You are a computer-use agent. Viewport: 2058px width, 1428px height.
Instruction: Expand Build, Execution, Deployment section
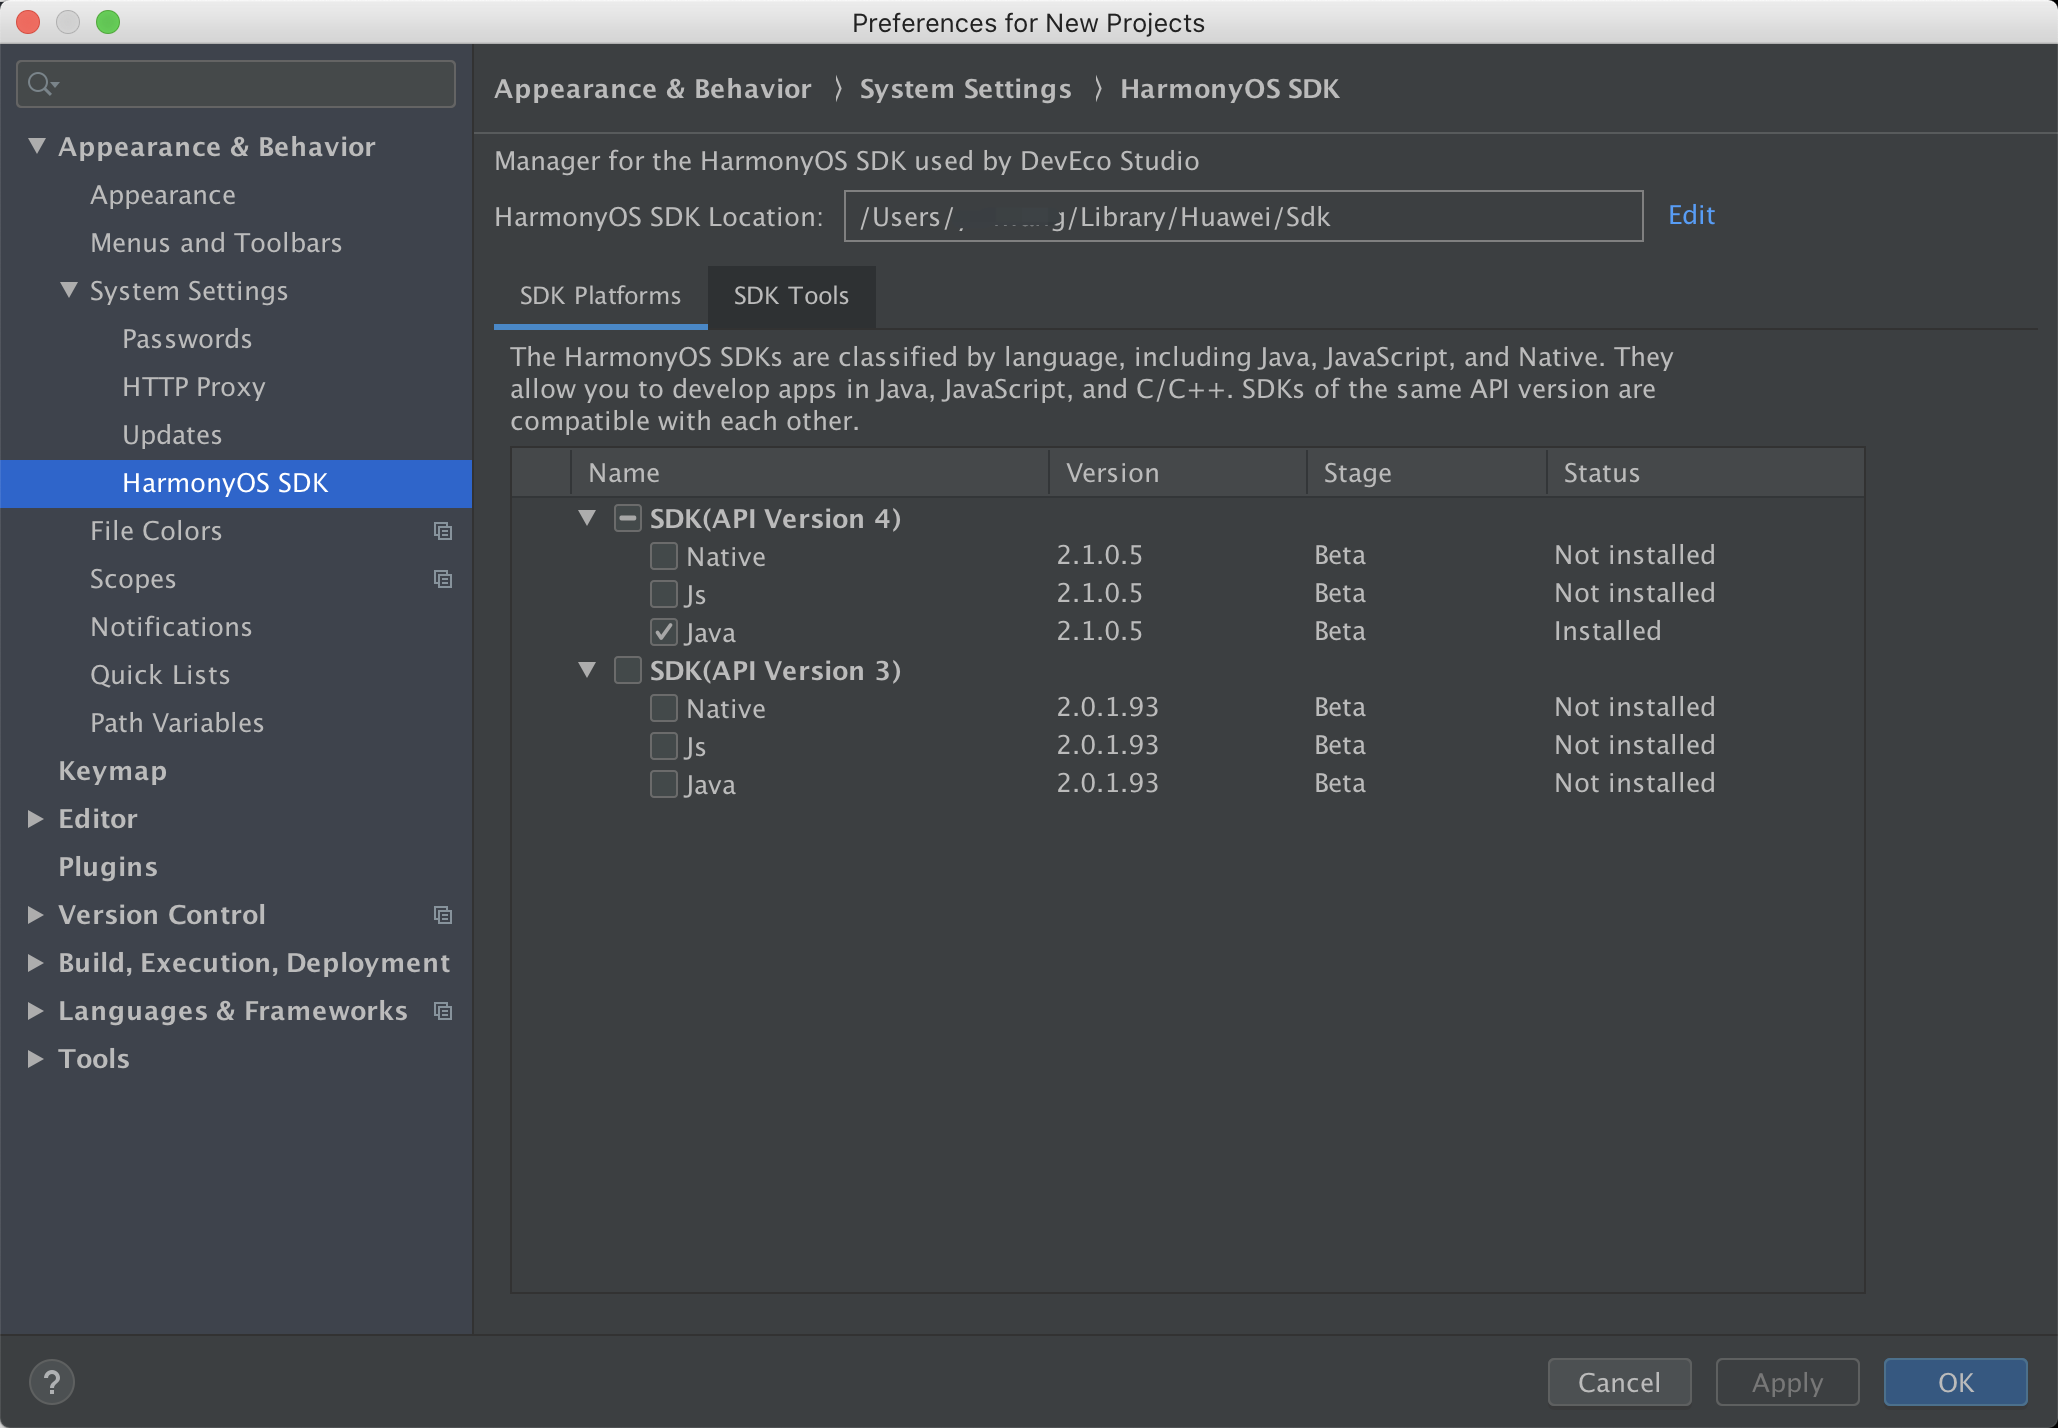35,963
